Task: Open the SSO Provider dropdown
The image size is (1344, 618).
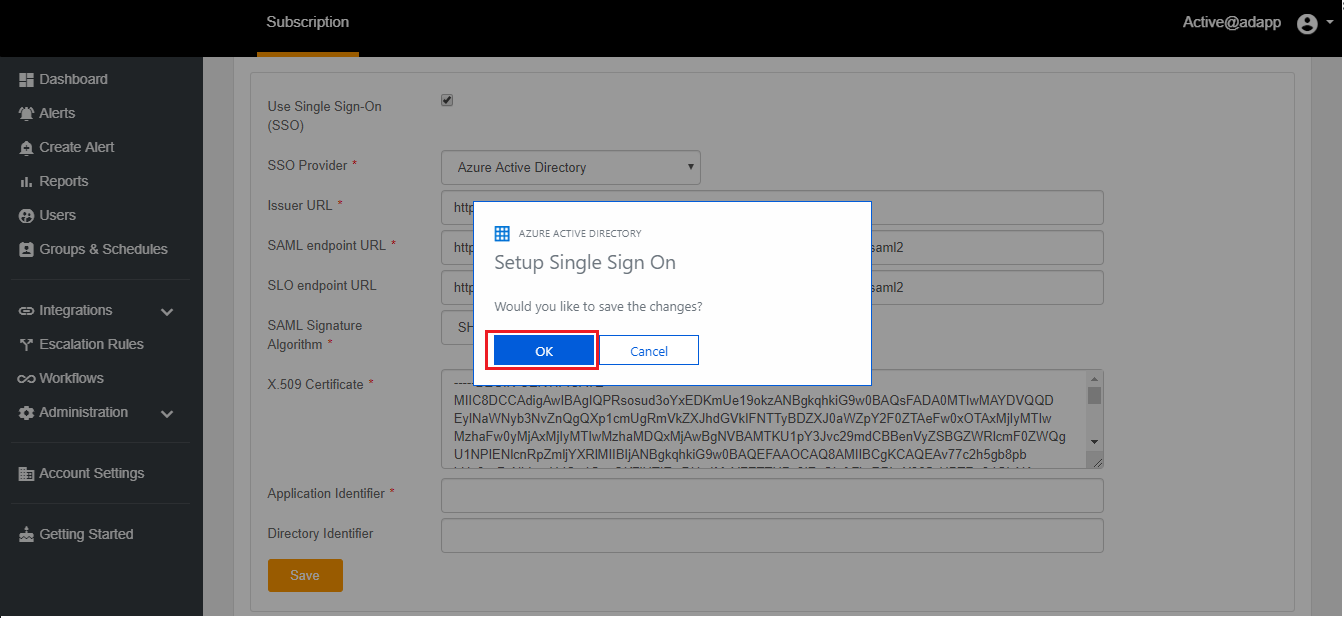Action: 571,167
